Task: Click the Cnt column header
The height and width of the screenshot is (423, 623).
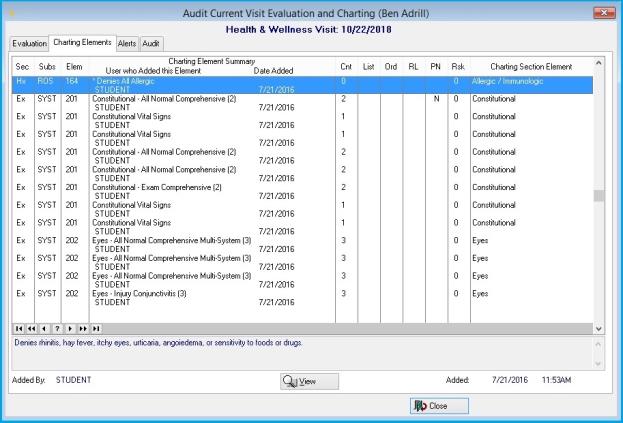Action: [346, 67]
